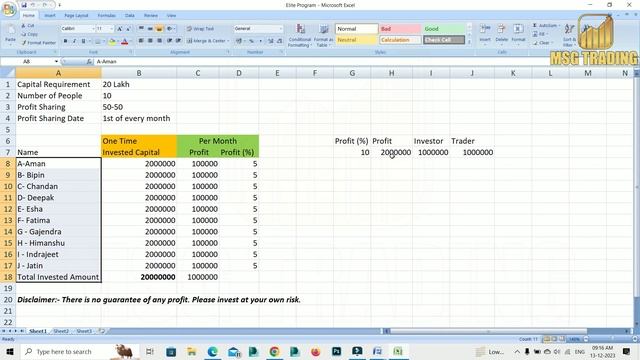Apply the Check Cell style
The height and width of the screenshot is (360, 640).
pyautogui.click(x=444, y=40)
